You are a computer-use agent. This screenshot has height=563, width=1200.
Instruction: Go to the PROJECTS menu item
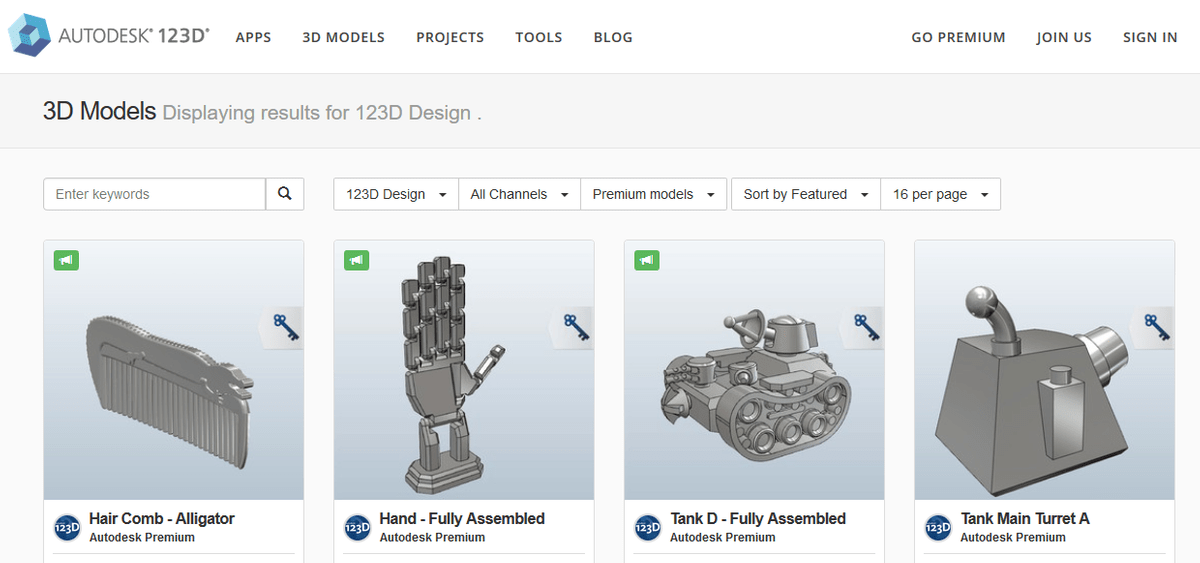(450, 37)
